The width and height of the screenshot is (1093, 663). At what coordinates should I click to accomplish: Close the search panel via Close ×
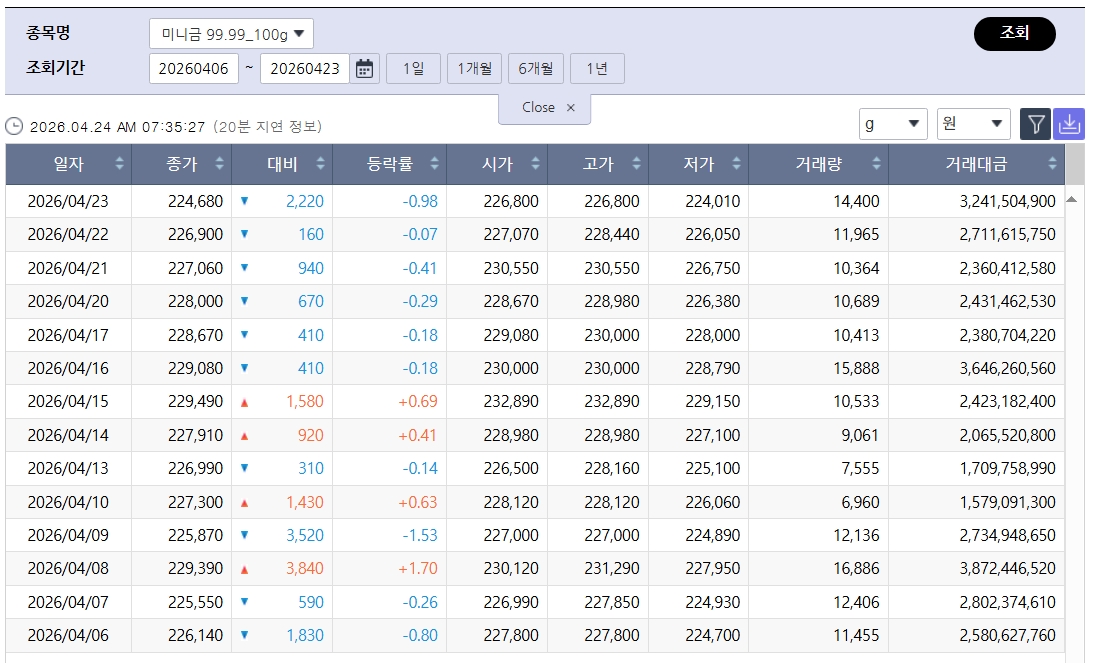544,108
